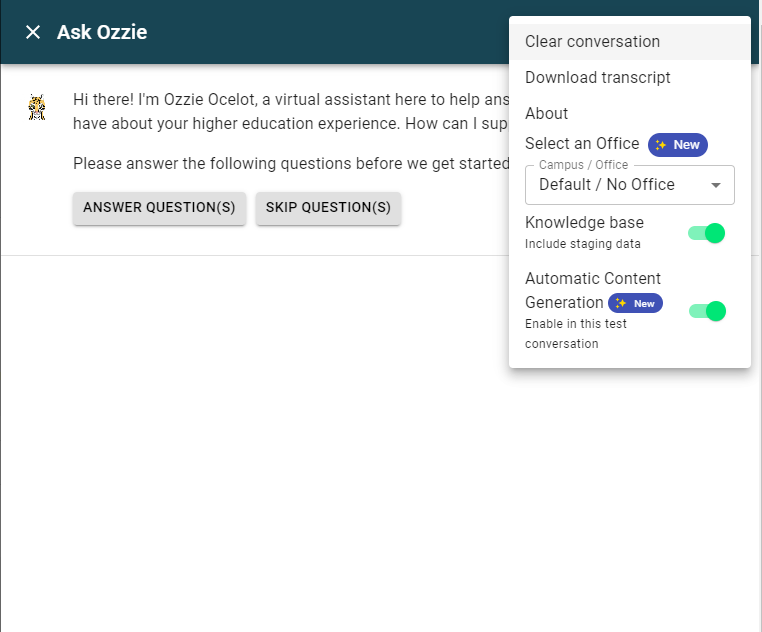Click the SKIP QUESTION(S) button
762x632 pixels.
[328, 208]
